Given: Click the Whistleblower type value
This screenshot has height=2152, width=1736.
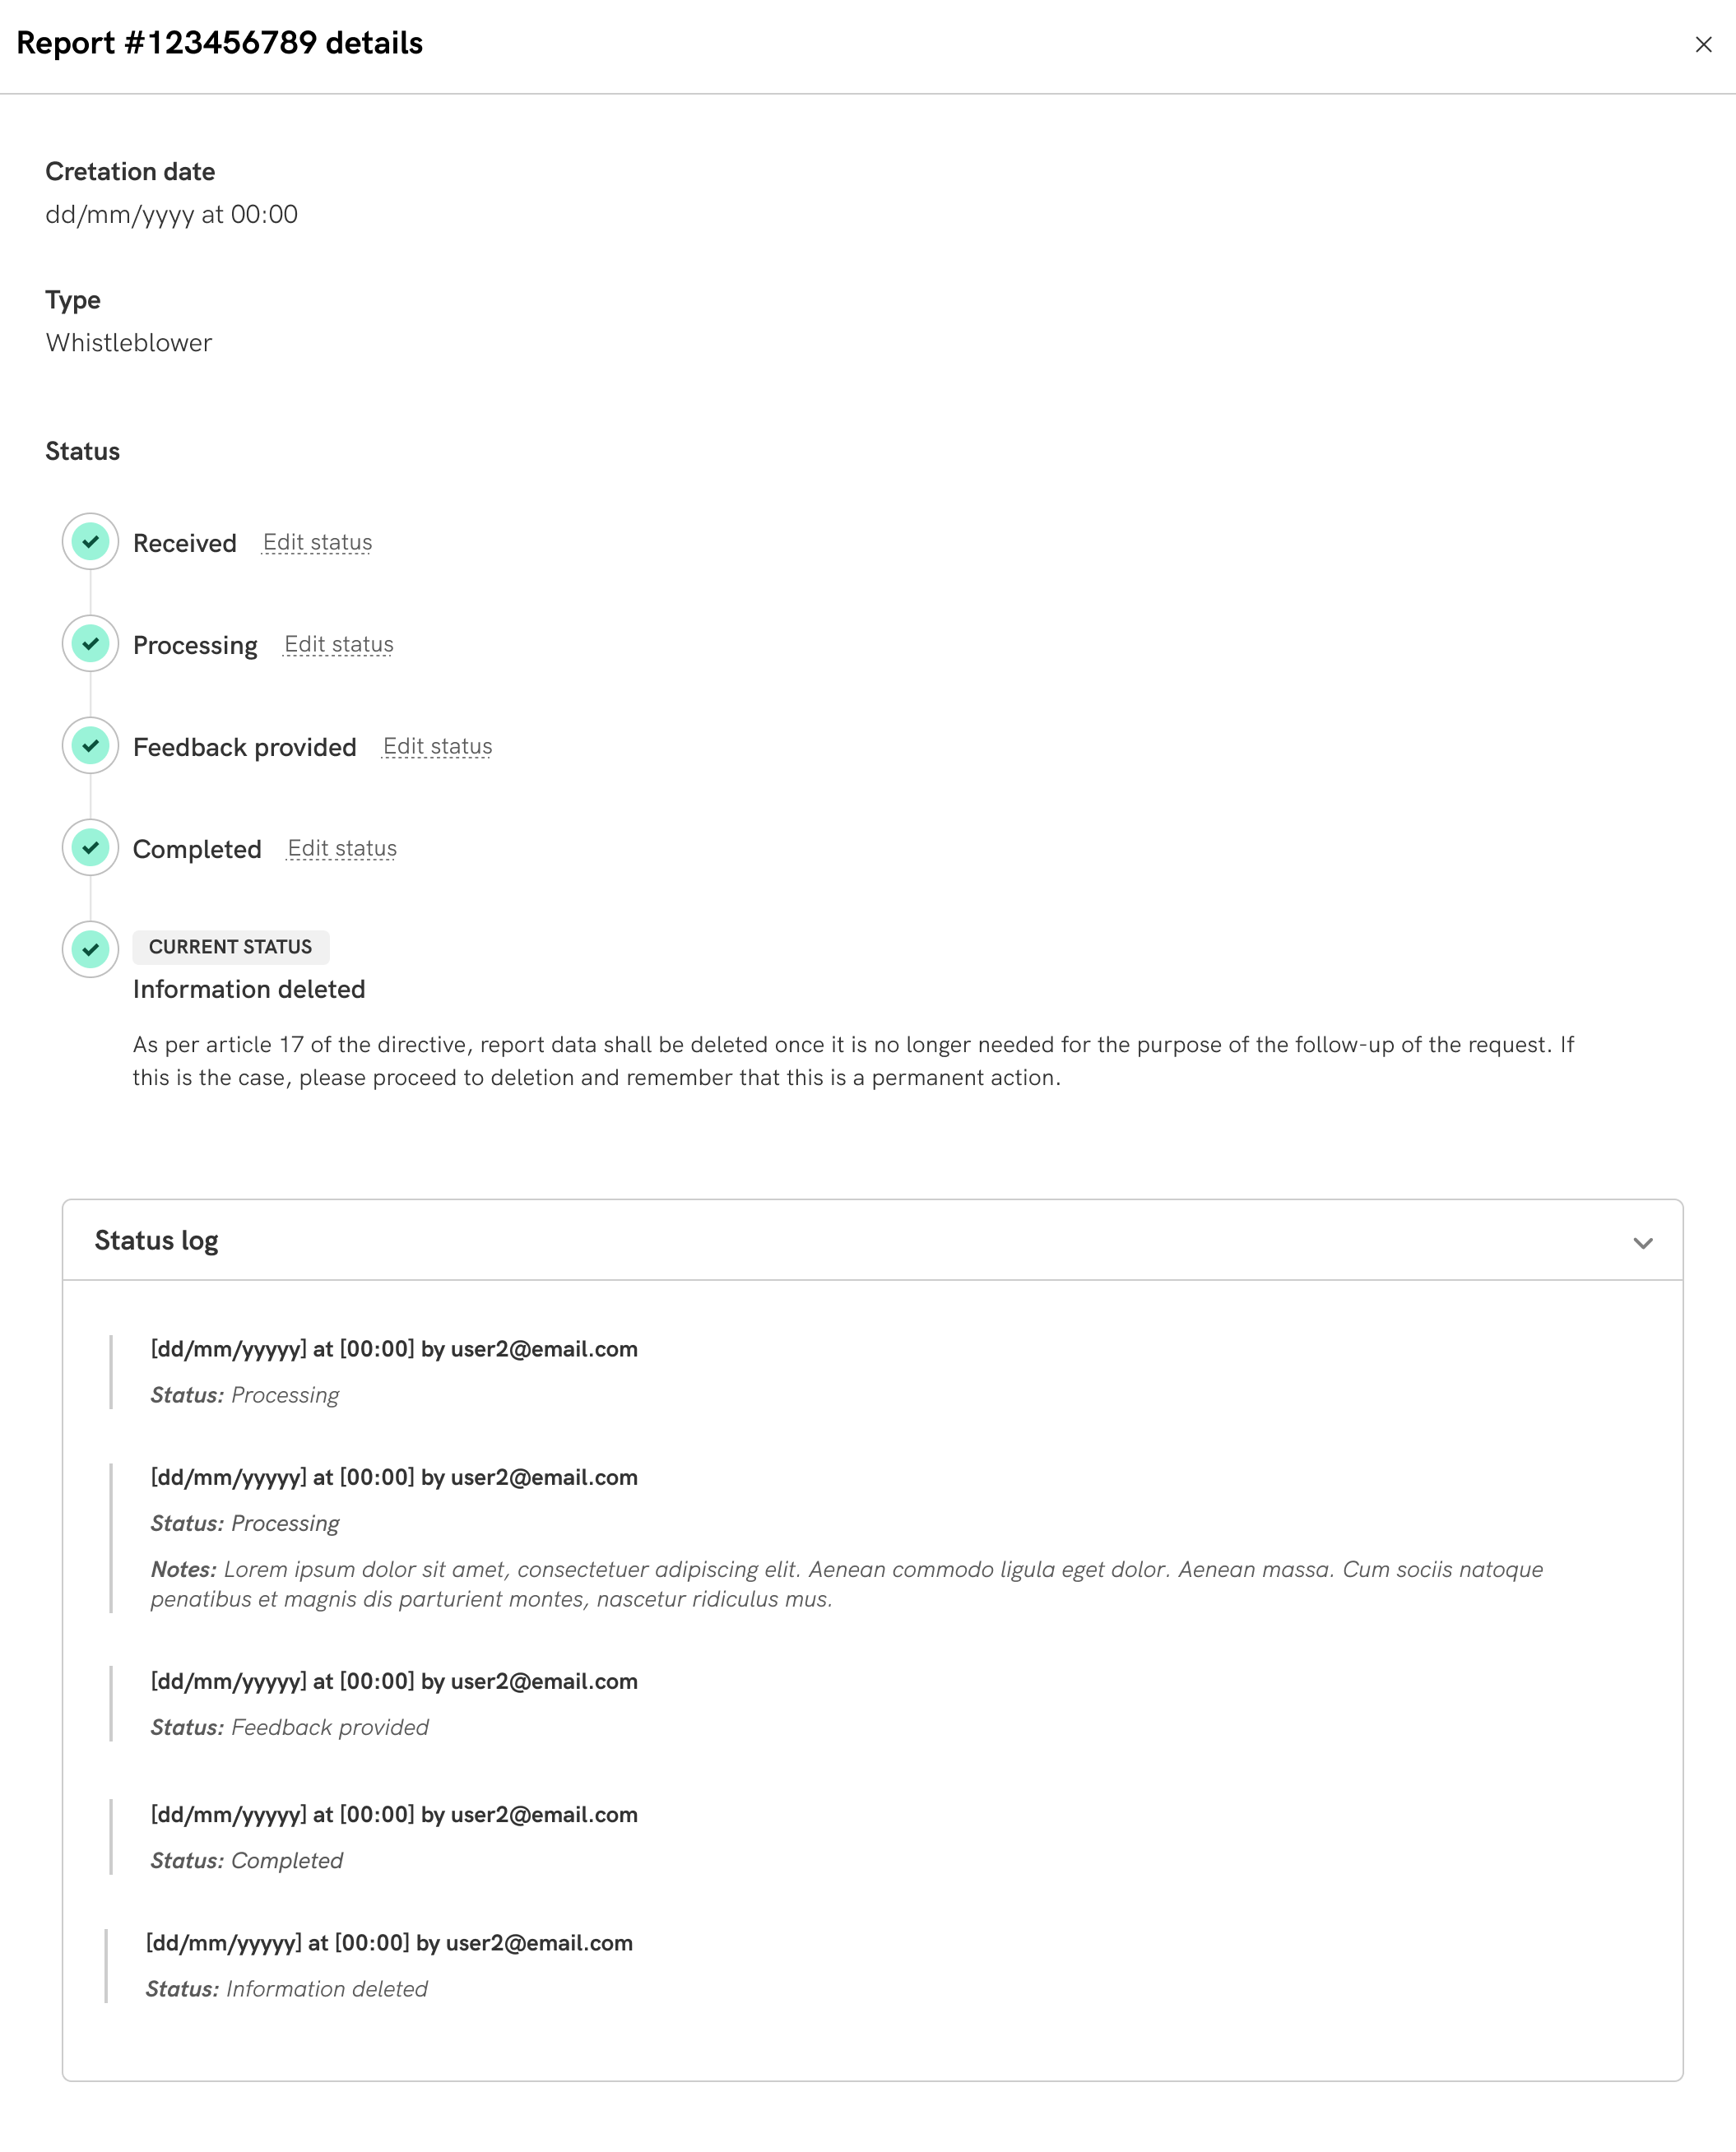Looking at the screenshot, I should (129, 343).
